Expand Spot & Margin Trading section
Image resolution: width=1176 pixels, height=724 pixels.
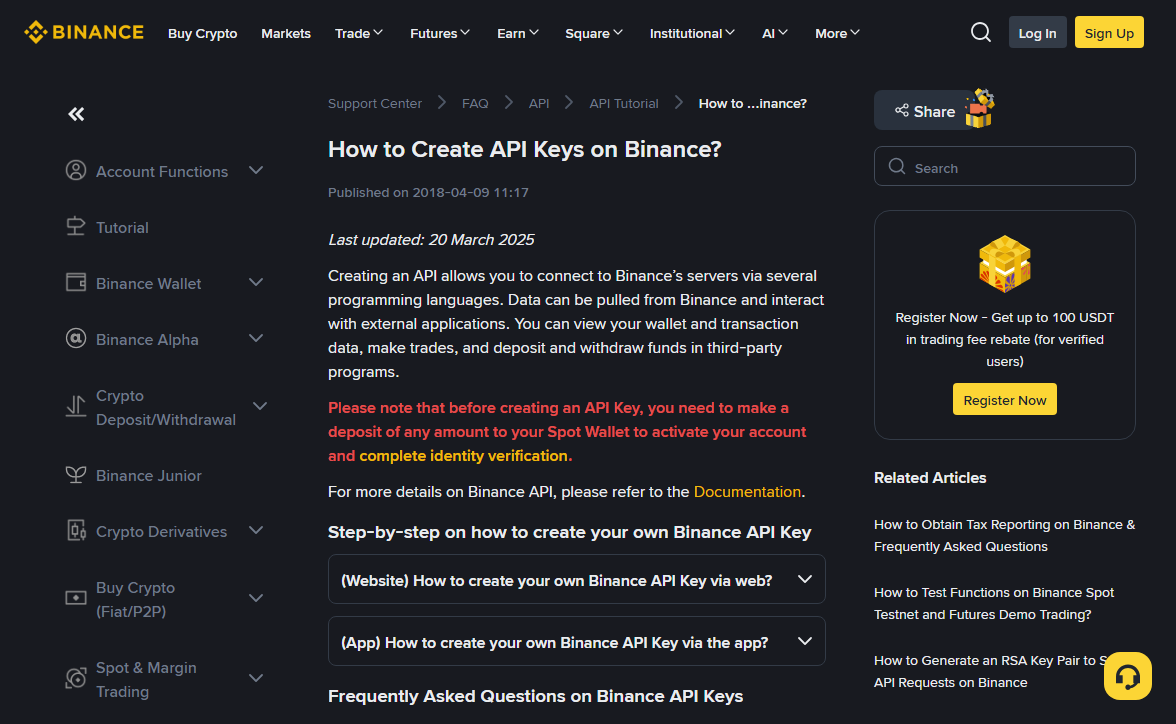pos(256,678)
